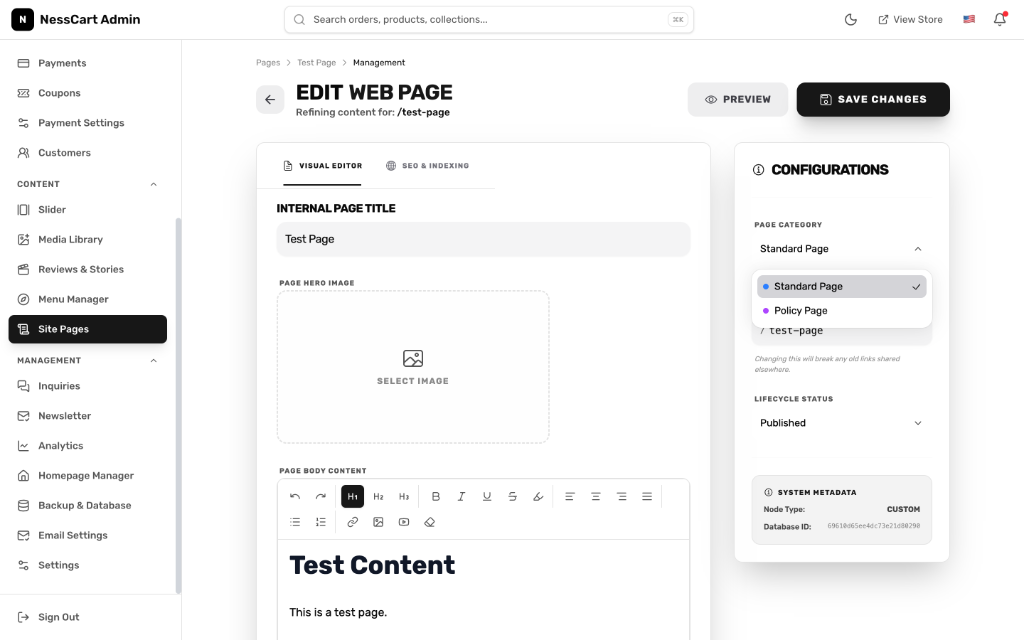Open the insert link icon
This screenshot has width=1024, height=640.
point(352,521)
